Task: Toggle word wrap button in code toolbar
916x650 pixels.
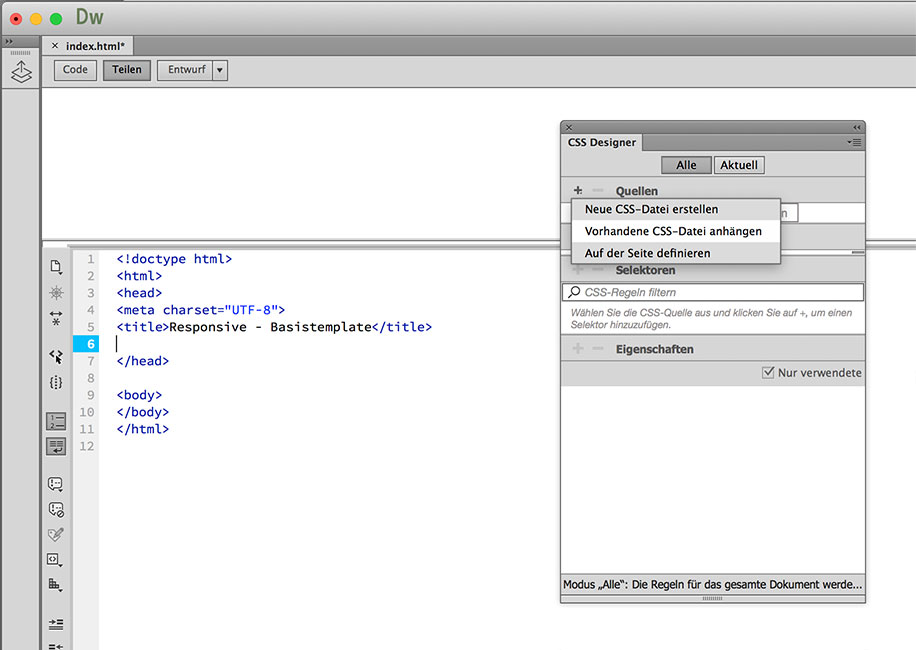Action: pos(56,446)
